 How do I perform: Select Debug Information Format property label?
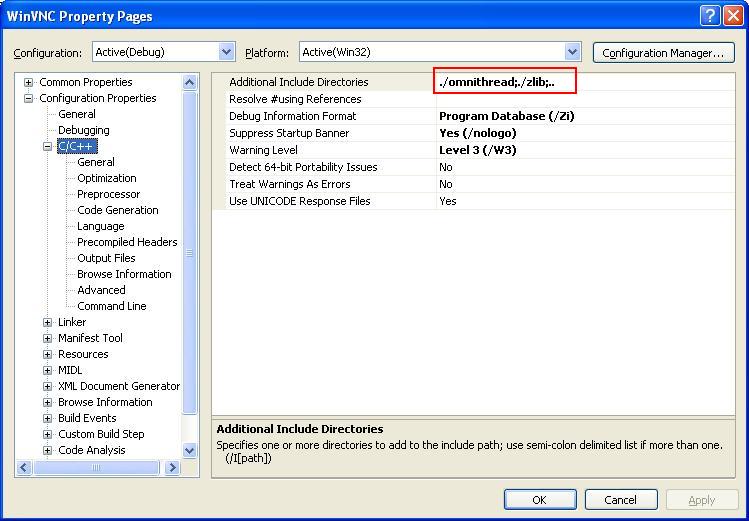click(293, 116)
